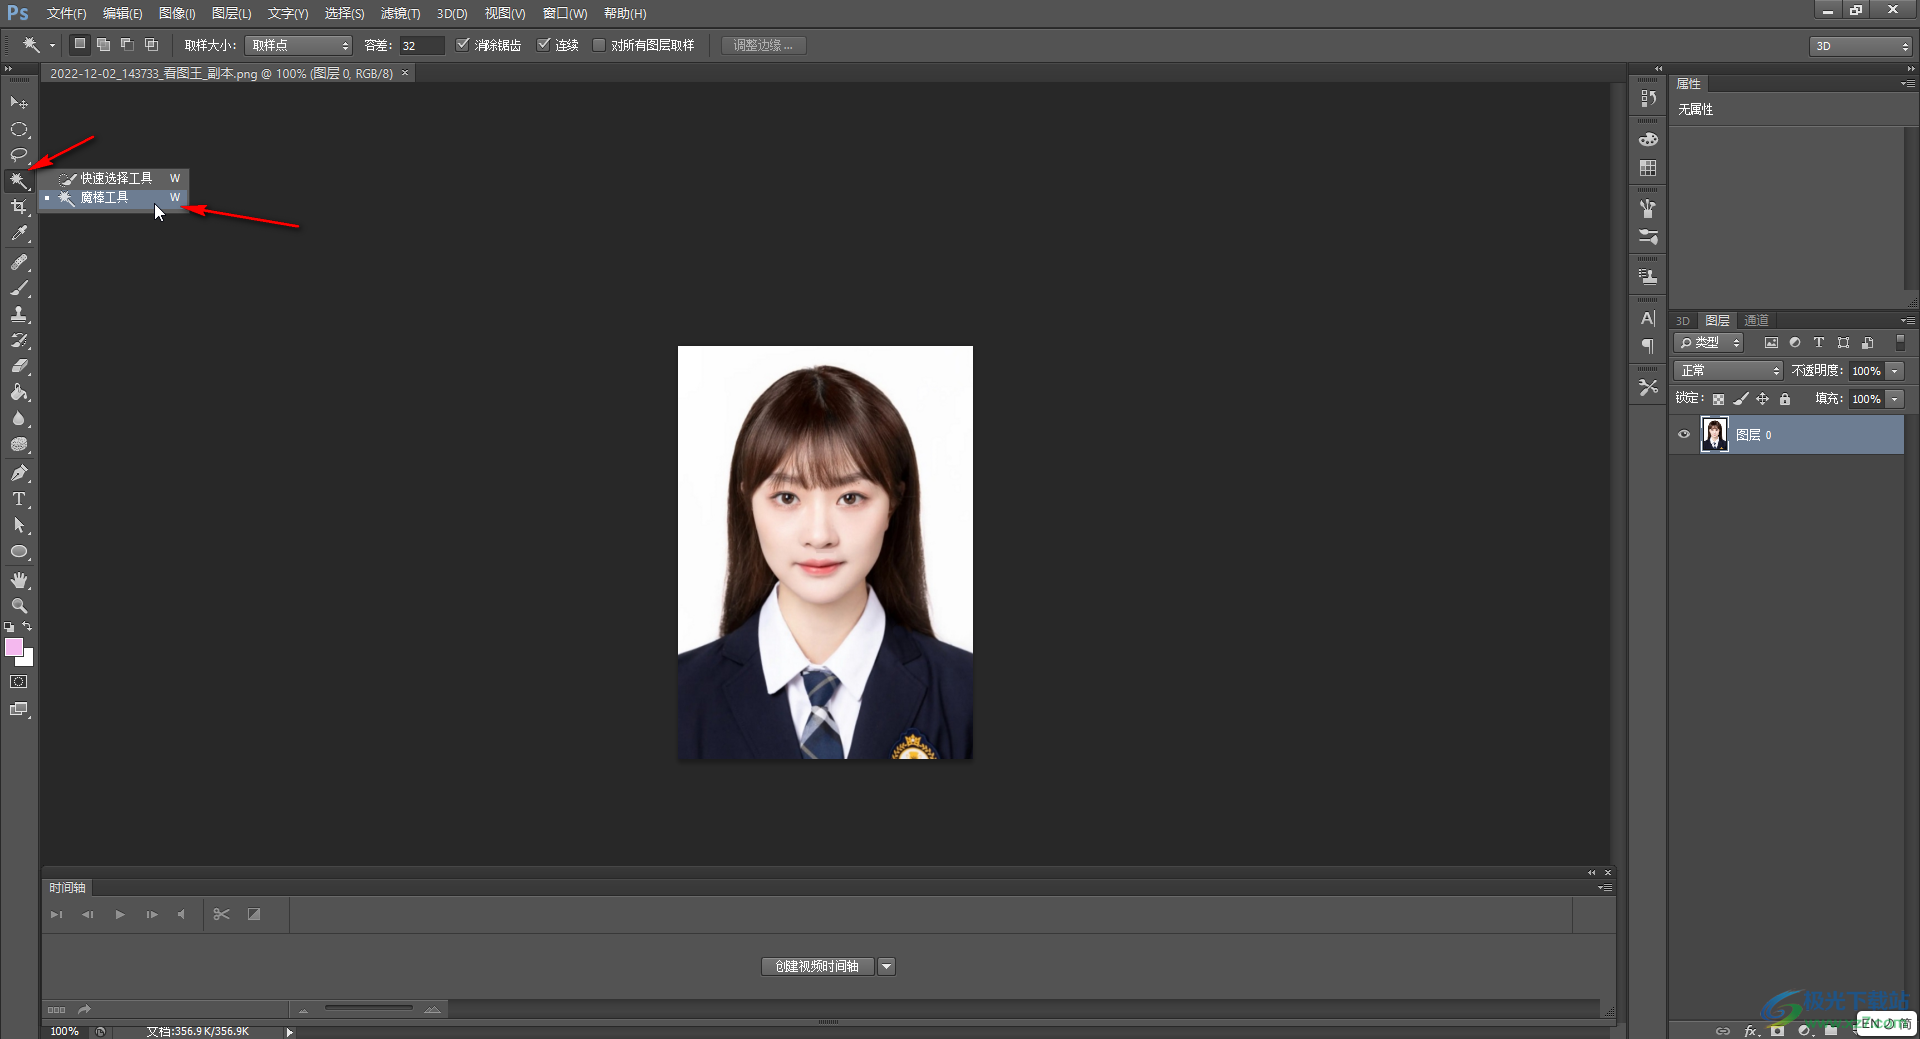This screenshot has width=1920, height=1039.
Task: Click 创建视频时间轴 button
Action: point(818,966)
